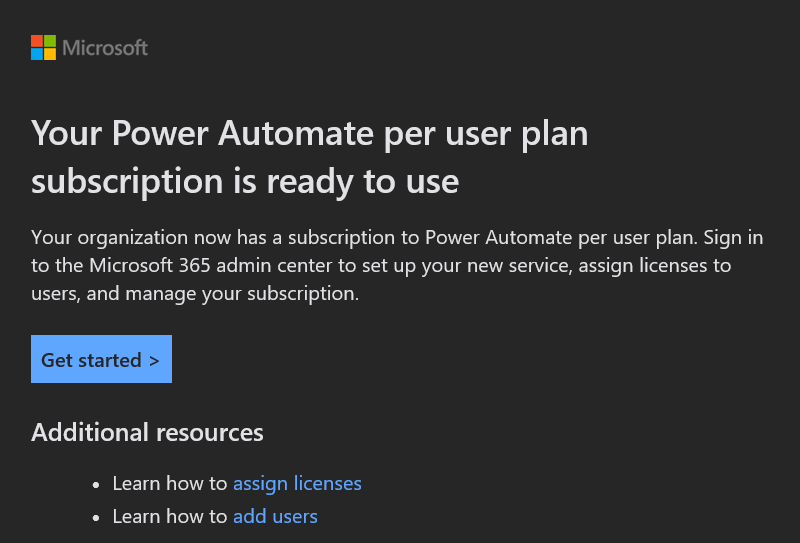Open the Get started button
Screen dimensions: 800x543
coord(102,359)
